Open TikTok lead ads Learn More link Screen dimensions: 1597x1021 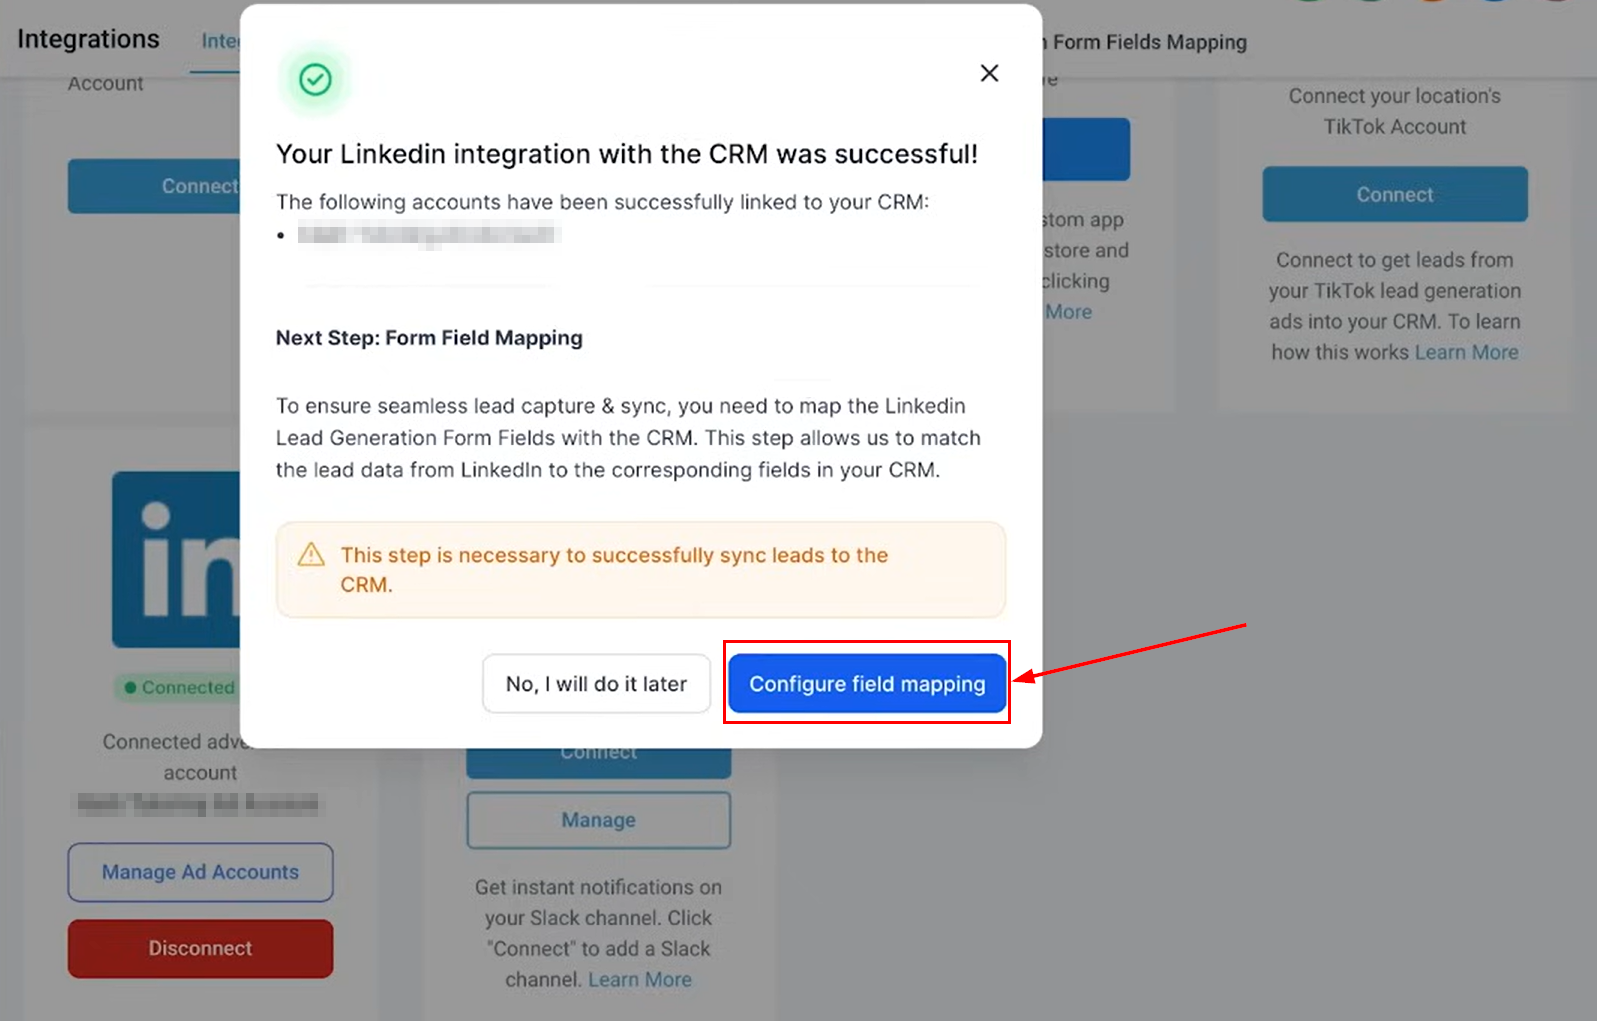pyautogui.click(x=1466, y=353)
